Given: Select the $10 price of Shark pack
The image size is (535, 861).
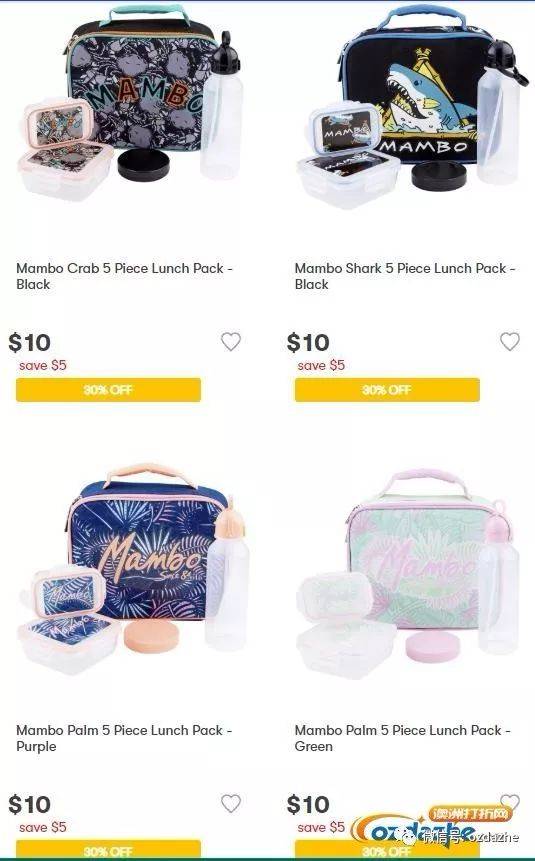Looking at the screenshot, I should coord(308,343).
